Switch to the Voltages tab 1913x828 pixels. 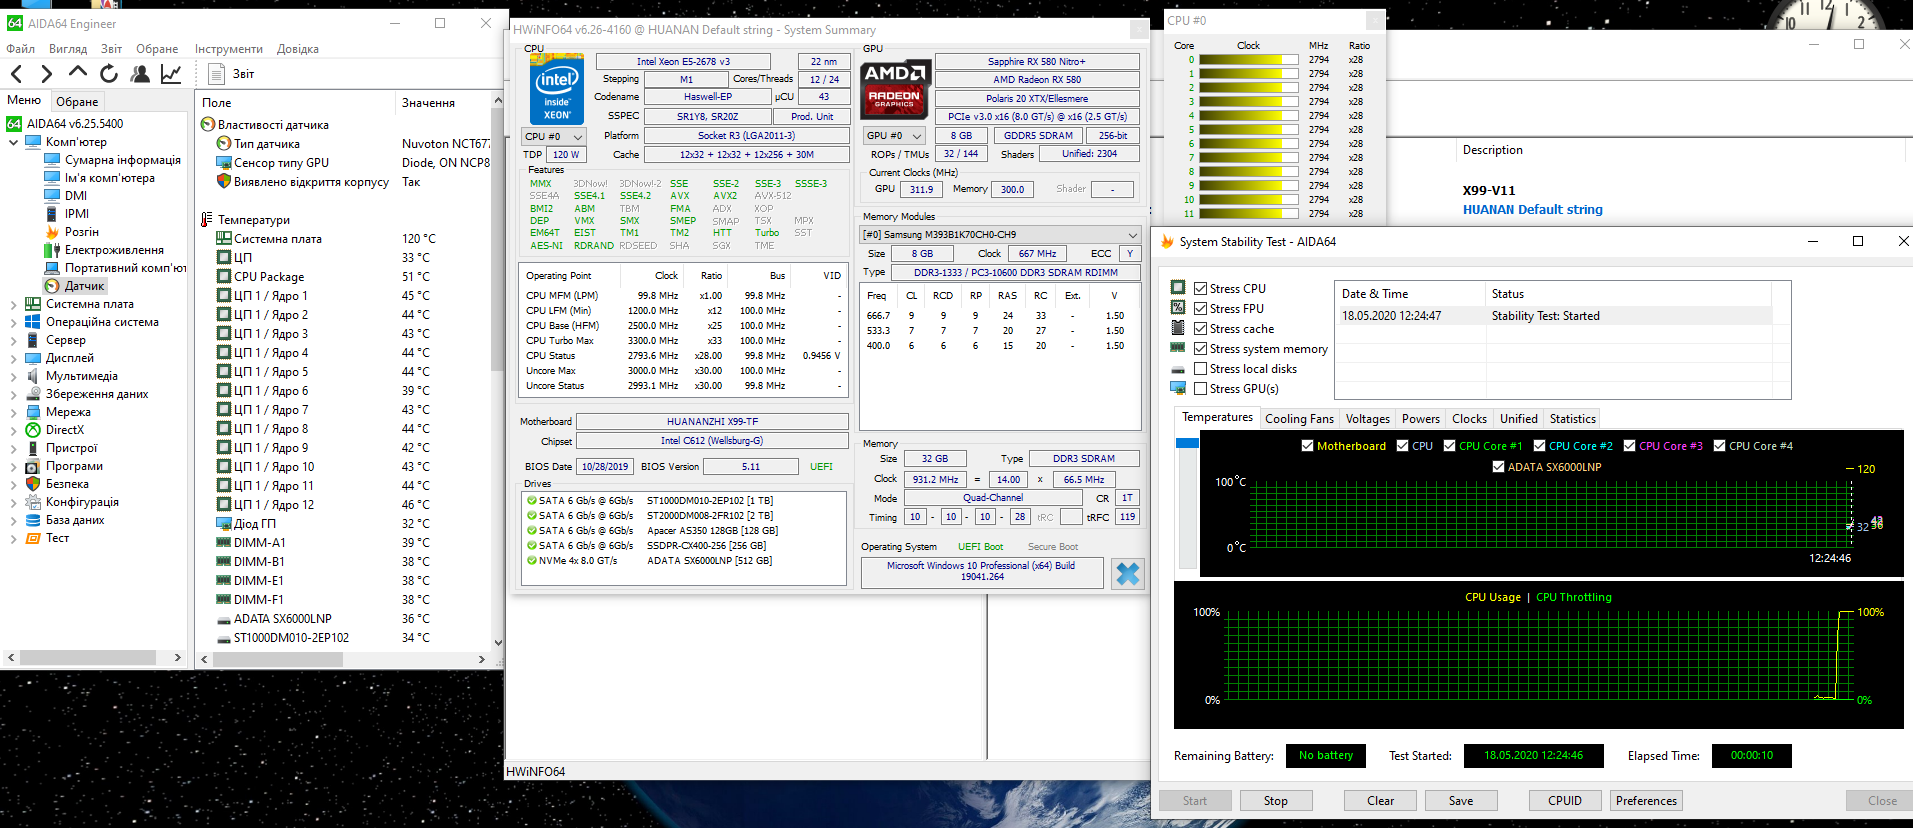point(1367,419)
